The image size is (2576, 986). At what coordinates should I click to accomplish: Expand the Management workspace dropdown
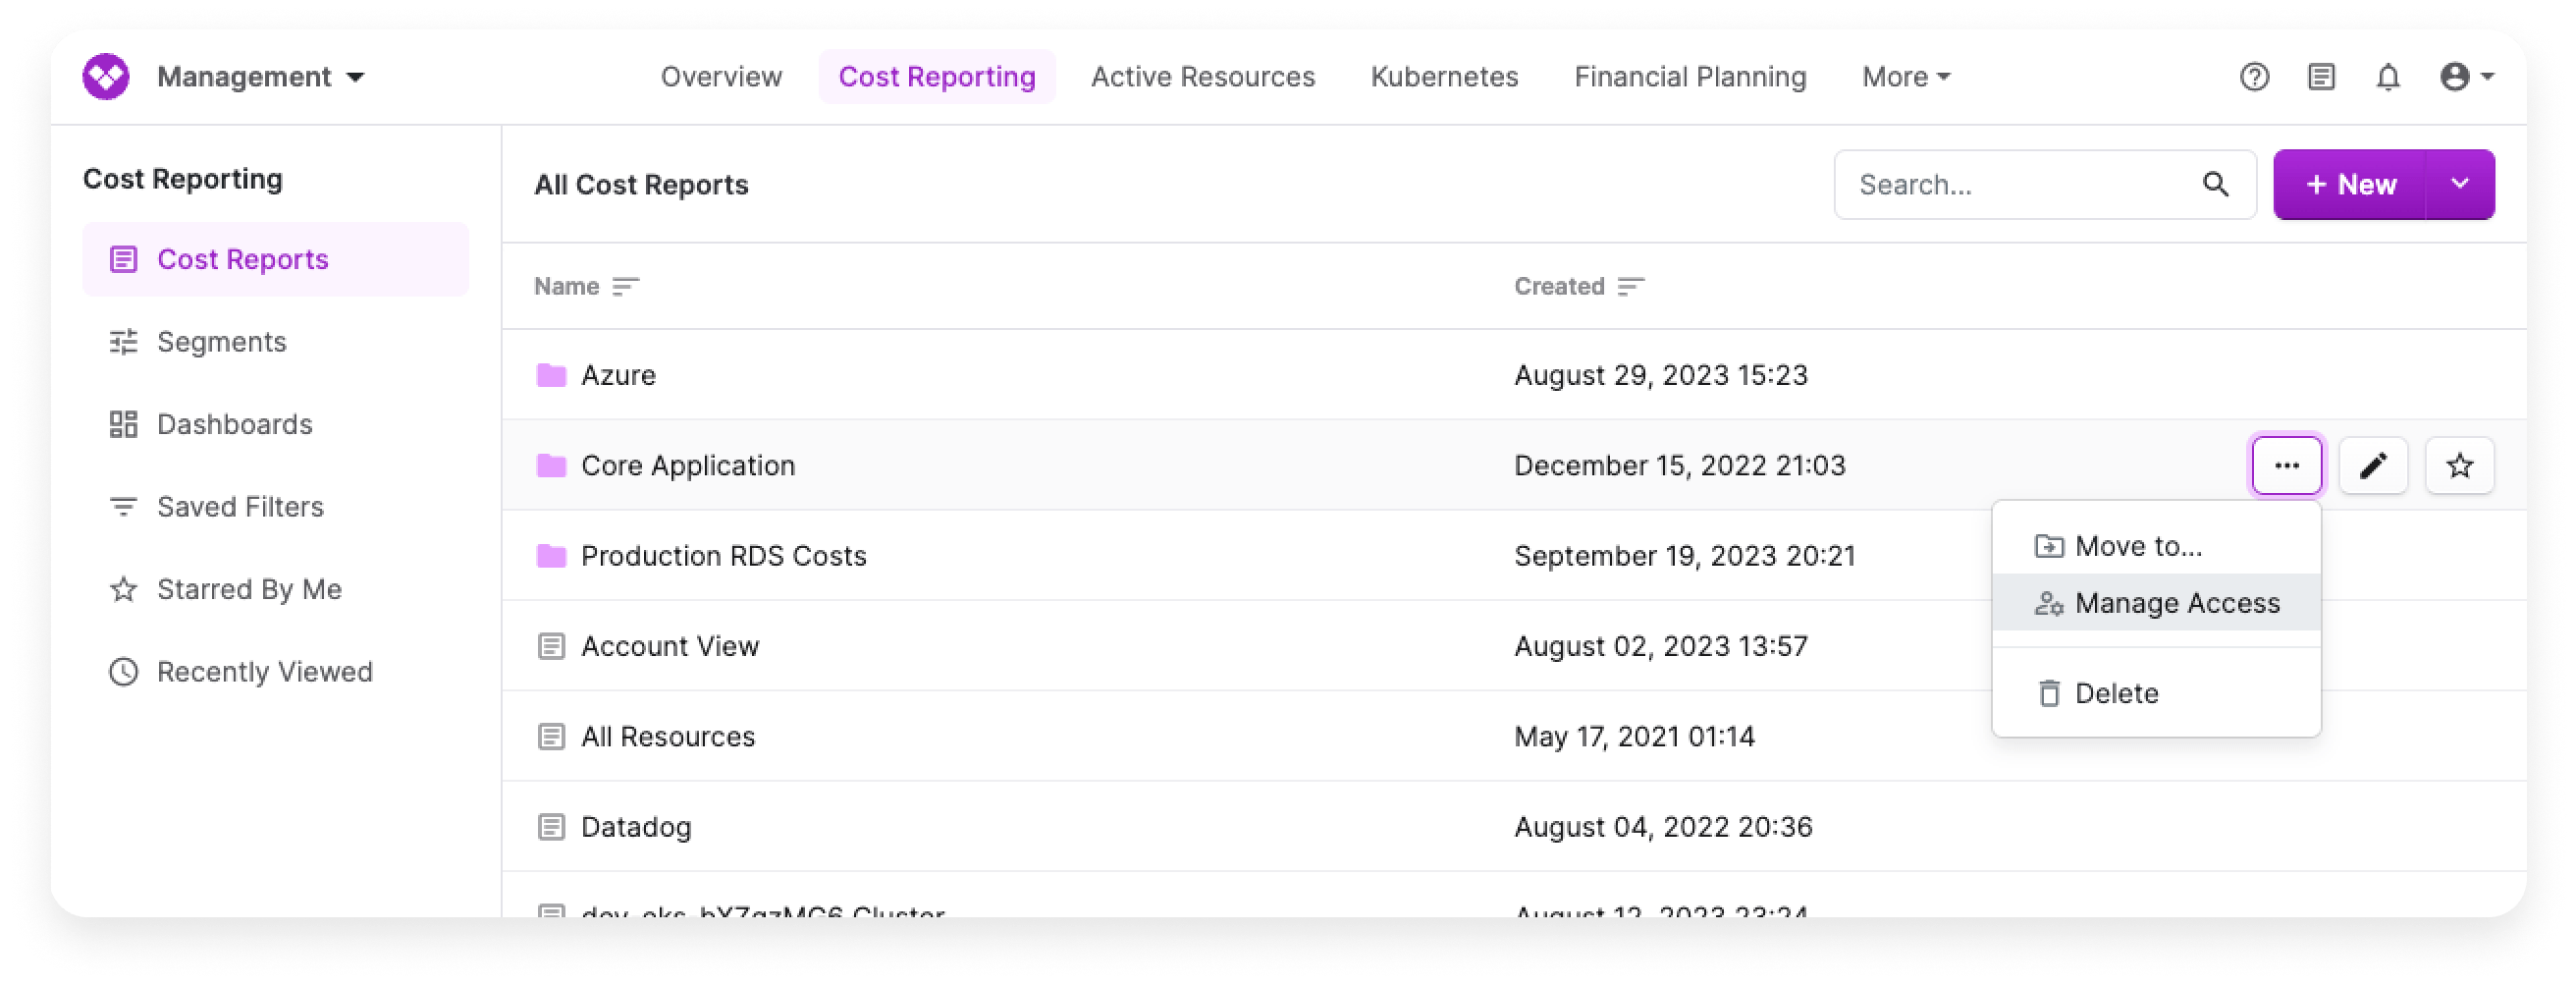coord(260,77)
